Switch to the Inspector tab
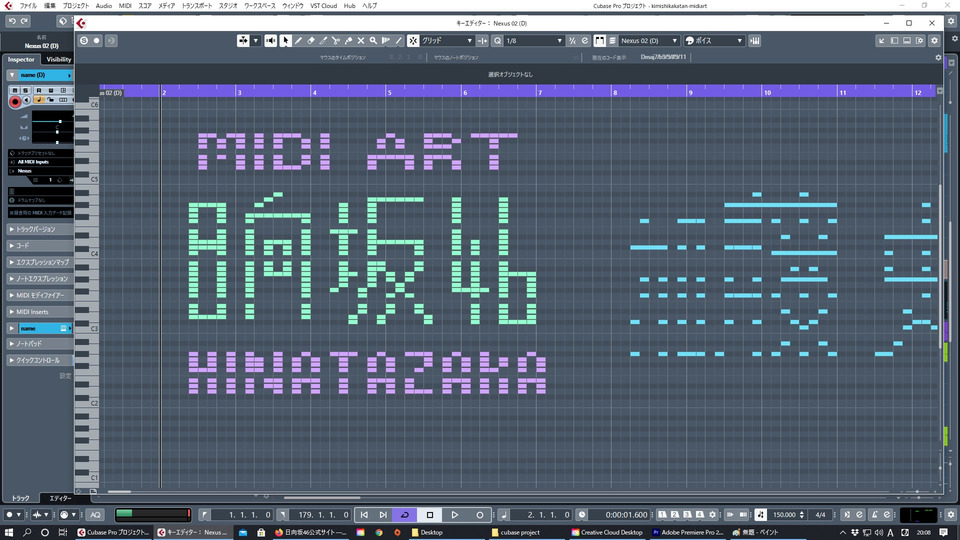Viewport: 960px width, 540px height. click(21, 59)
